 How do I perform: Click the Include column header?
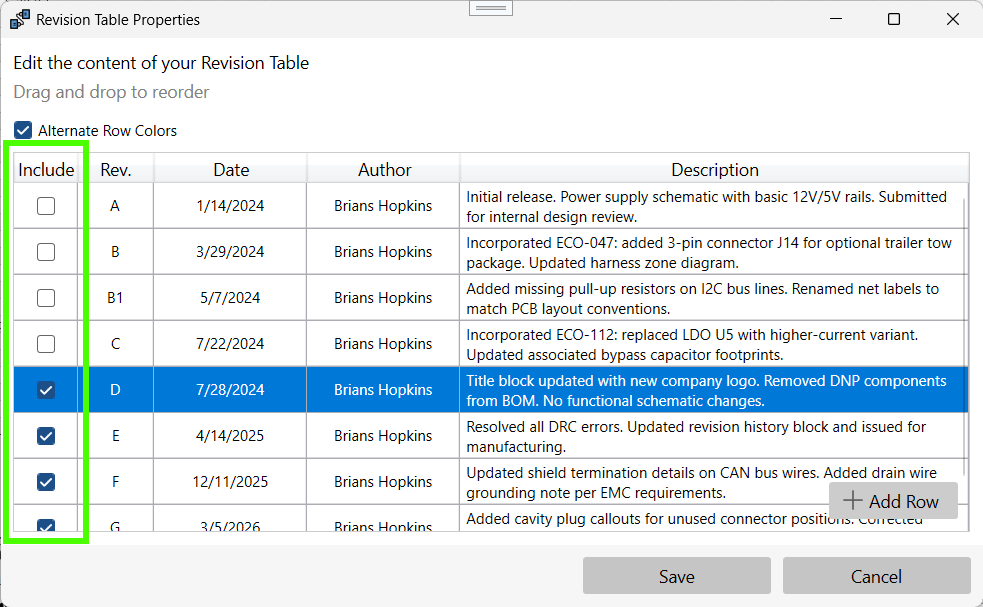[46, 169]
